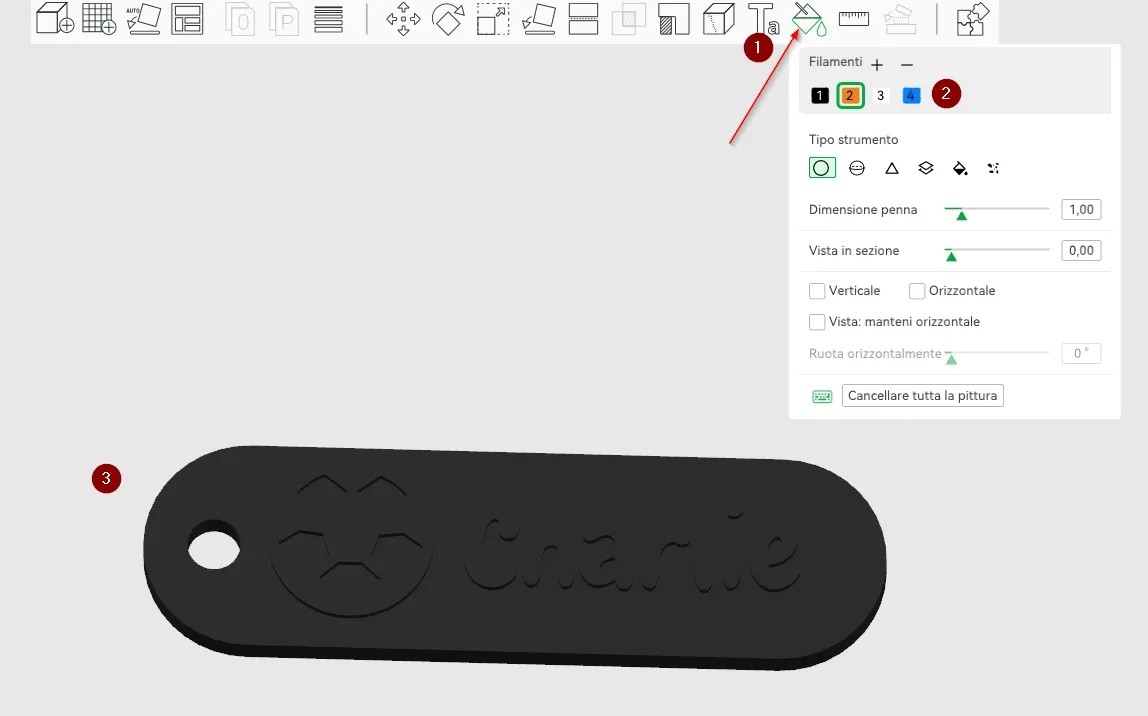This screenshot has width=1148, height=716.
Task: Open the Measure tool
Action: [x=853, y=19]
